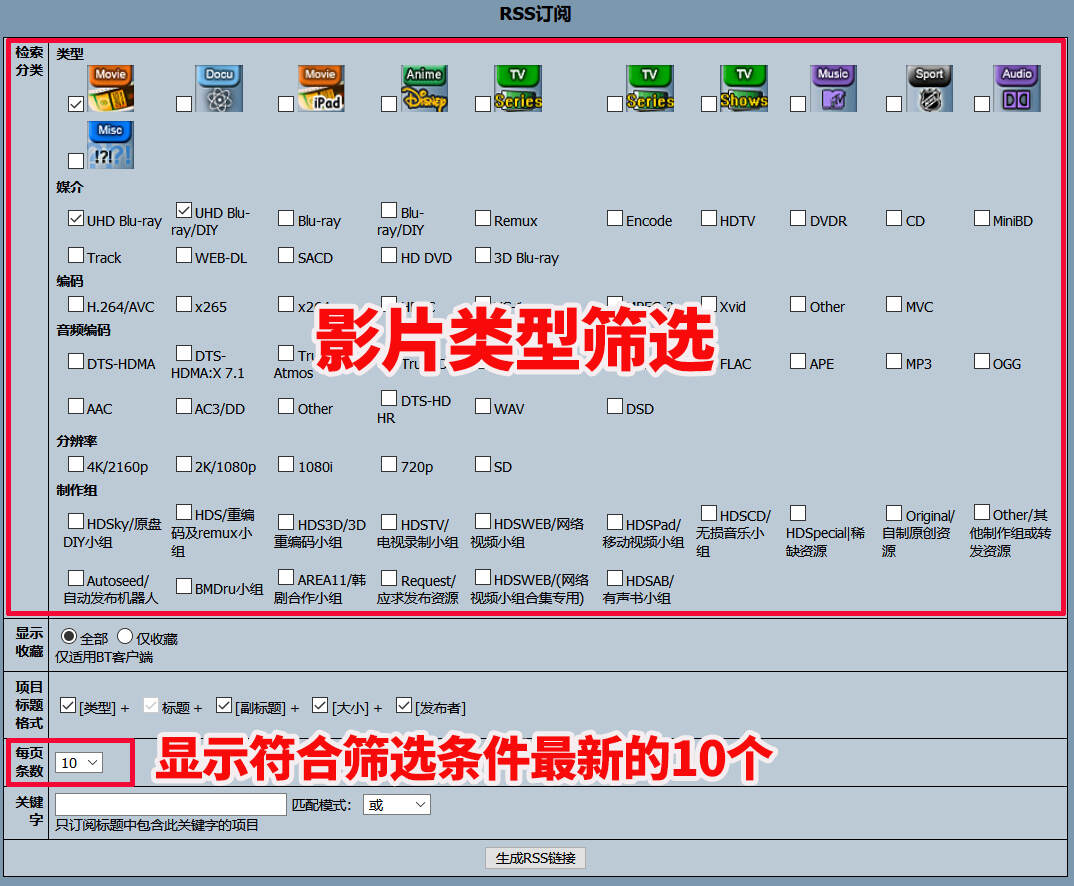
Task: Select the 720p resolution checkbox
Action: pyautogui.click(x=388, y=465)
